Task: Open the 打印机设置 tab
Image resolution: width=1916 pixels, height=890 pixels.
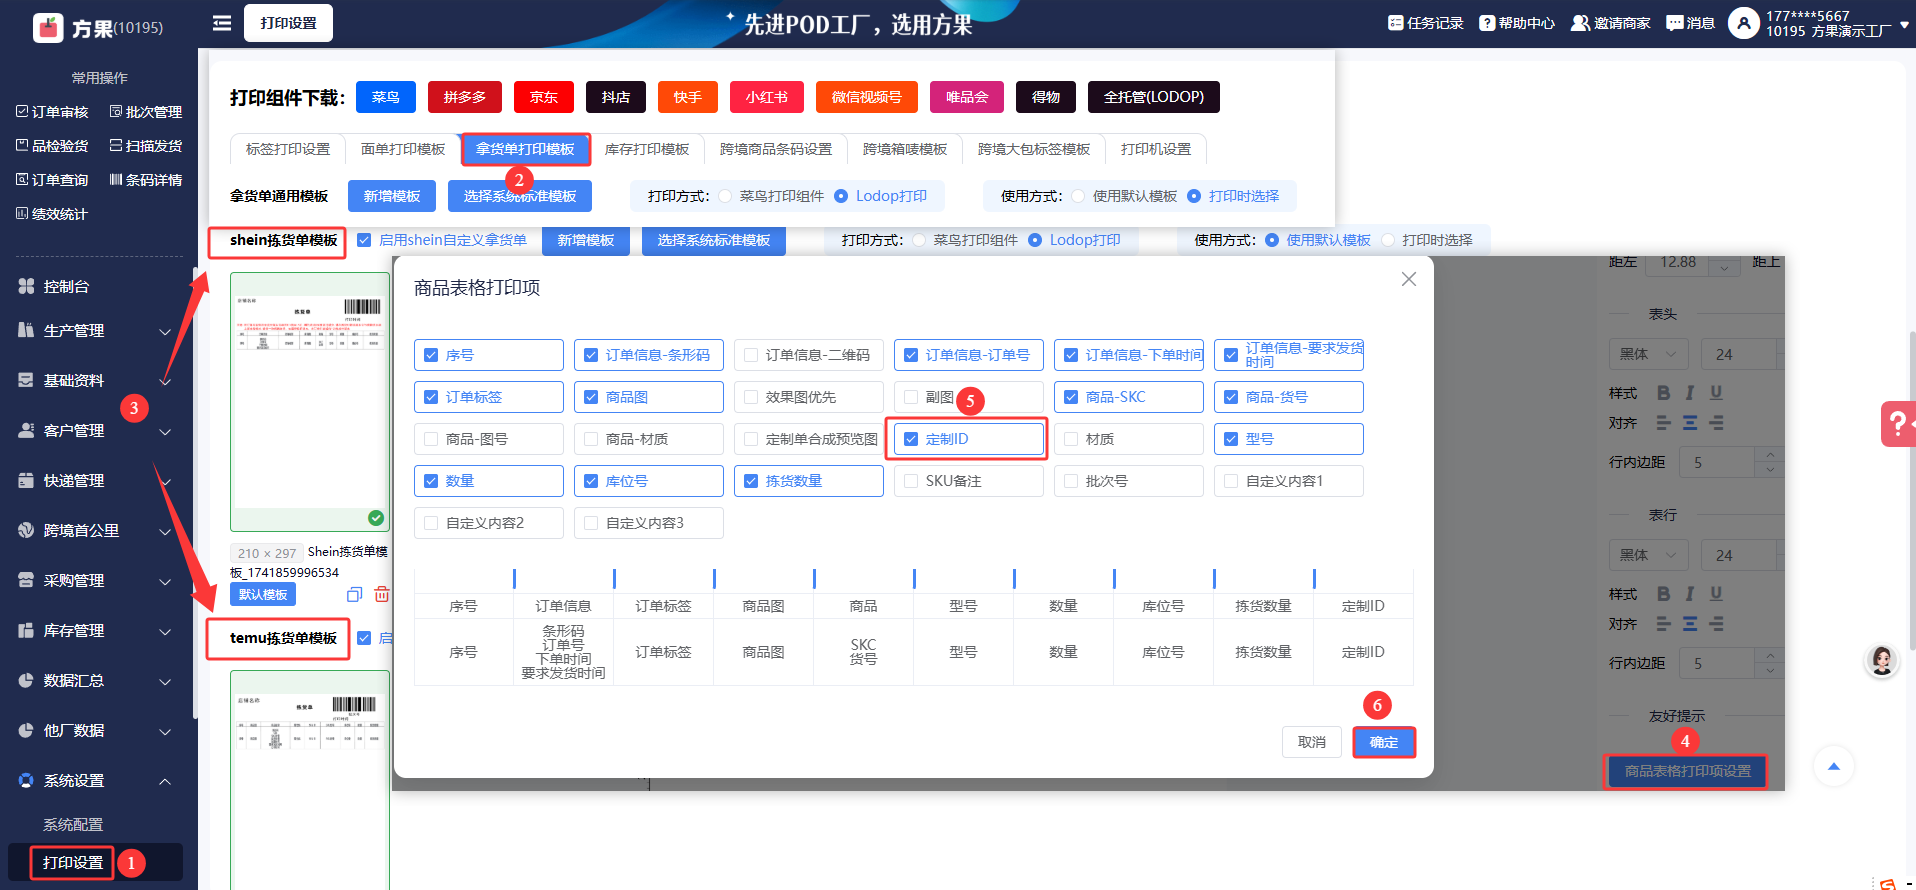Action: coord(1155,149)
